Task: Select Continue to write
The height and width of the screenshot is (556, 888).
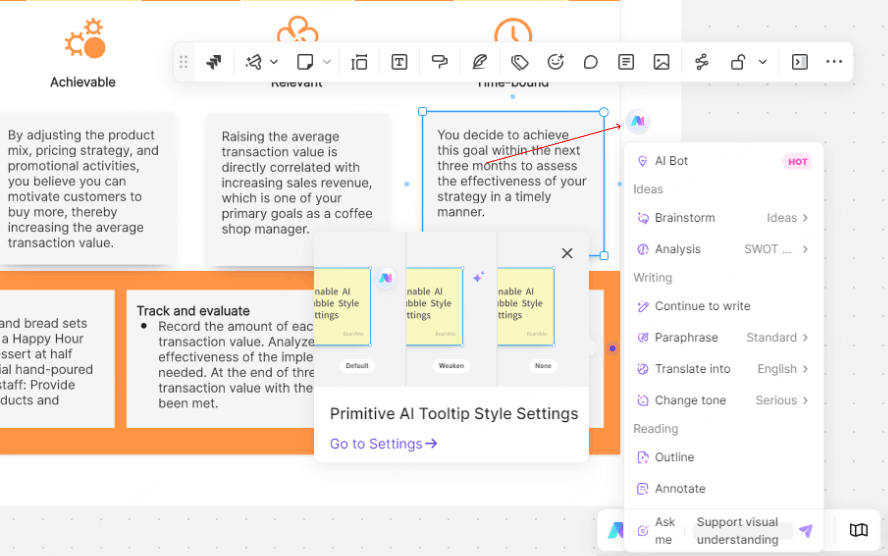Action: click(723, 306)
